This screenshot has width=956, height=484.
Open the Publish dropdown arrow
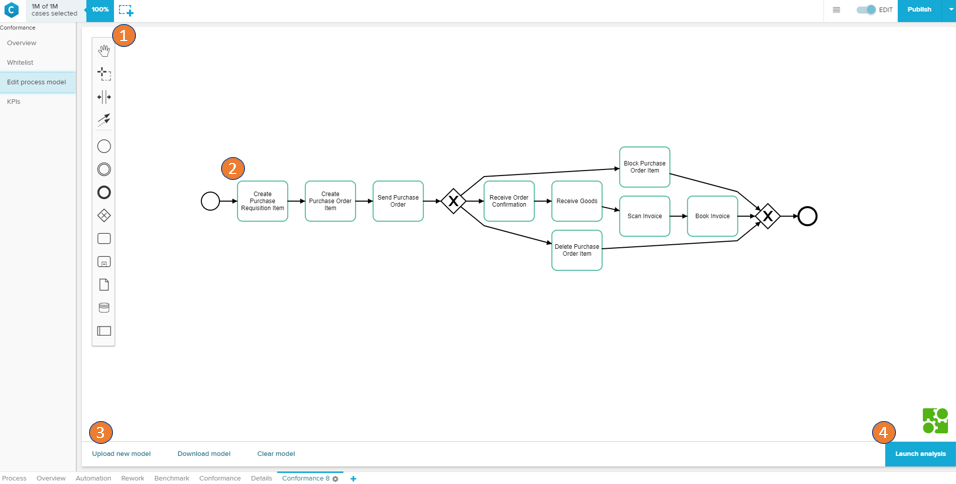click(950, 10)
